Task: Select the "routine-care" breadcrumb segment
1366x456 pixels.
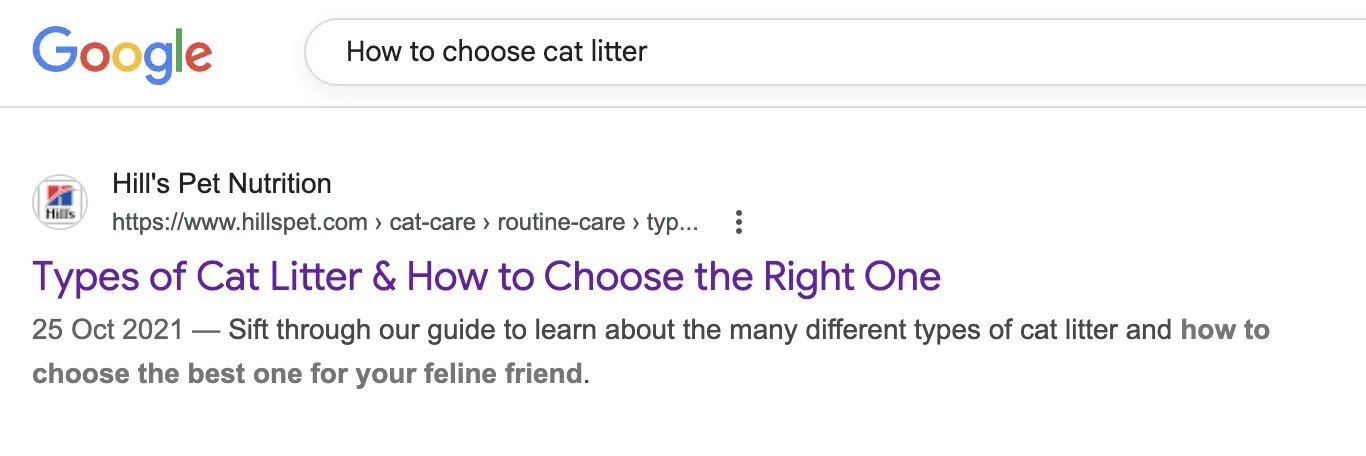Action: [561, 222]
